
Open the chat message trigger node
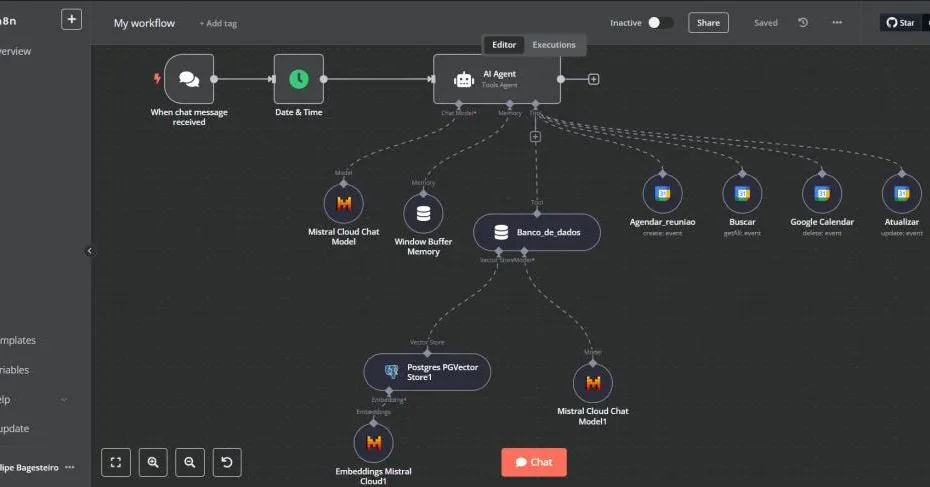189,79
